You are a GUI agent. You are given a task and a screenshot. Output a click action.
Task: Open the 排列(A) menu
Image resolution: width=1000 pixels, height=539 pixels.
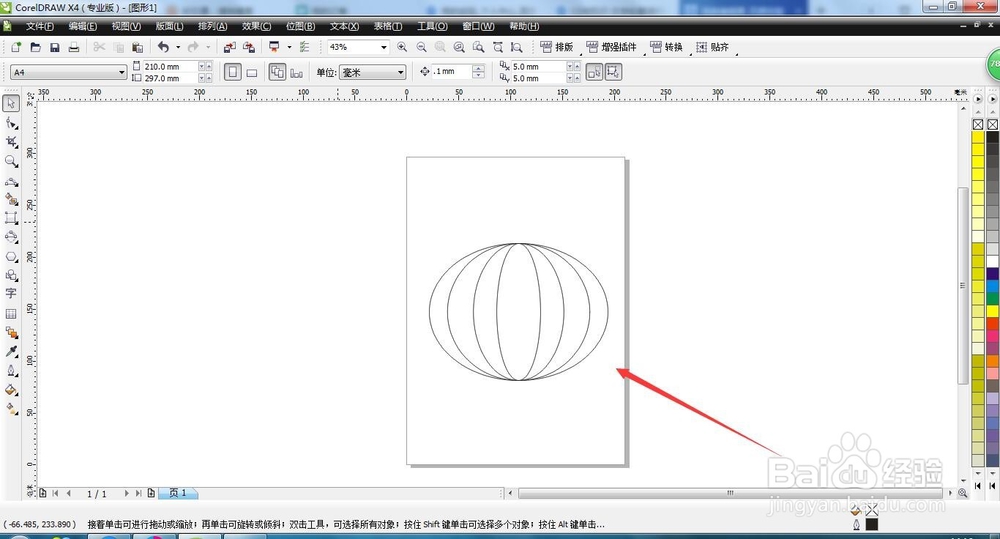click(212, 26)
